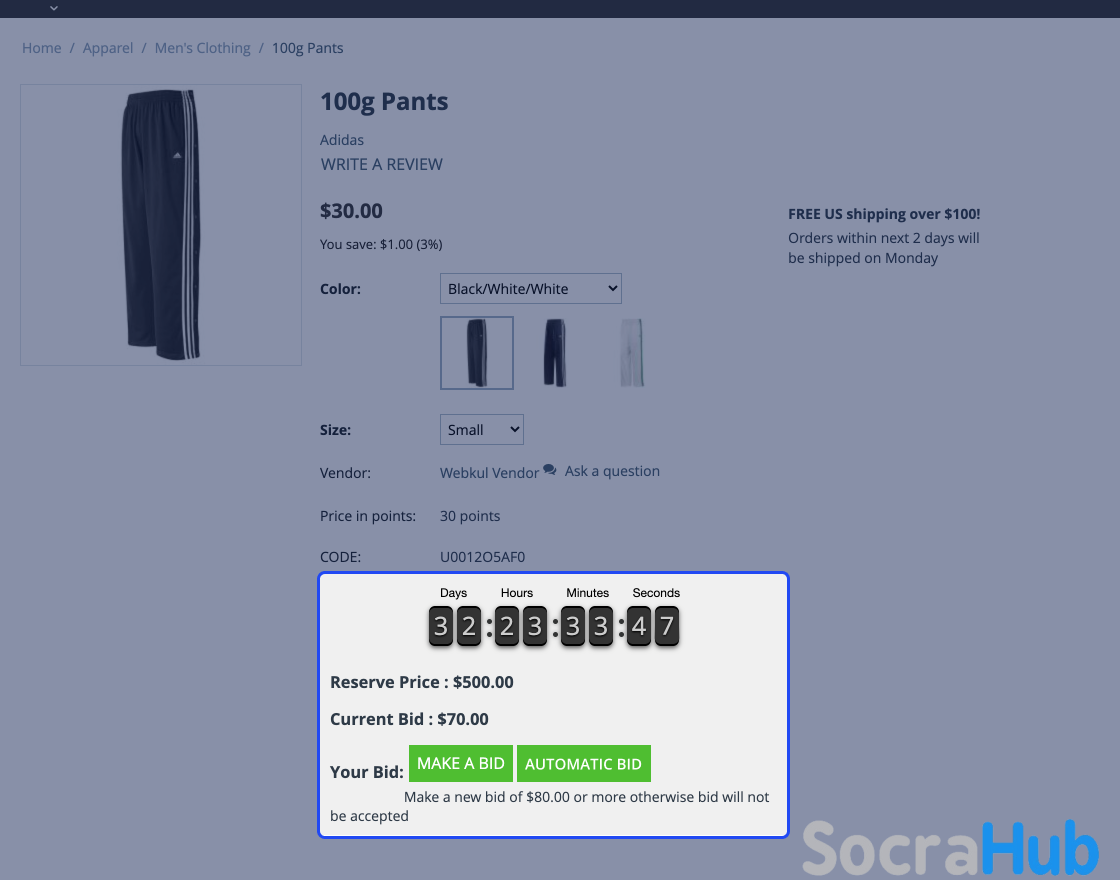The image size is (1120, 880).
Task: Click the countdown timer days digits
Action: 454,626
